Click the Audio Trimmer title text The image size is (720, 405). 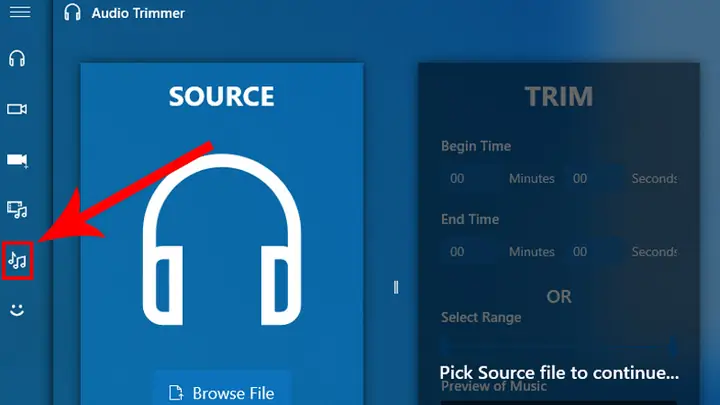[138, 13]
